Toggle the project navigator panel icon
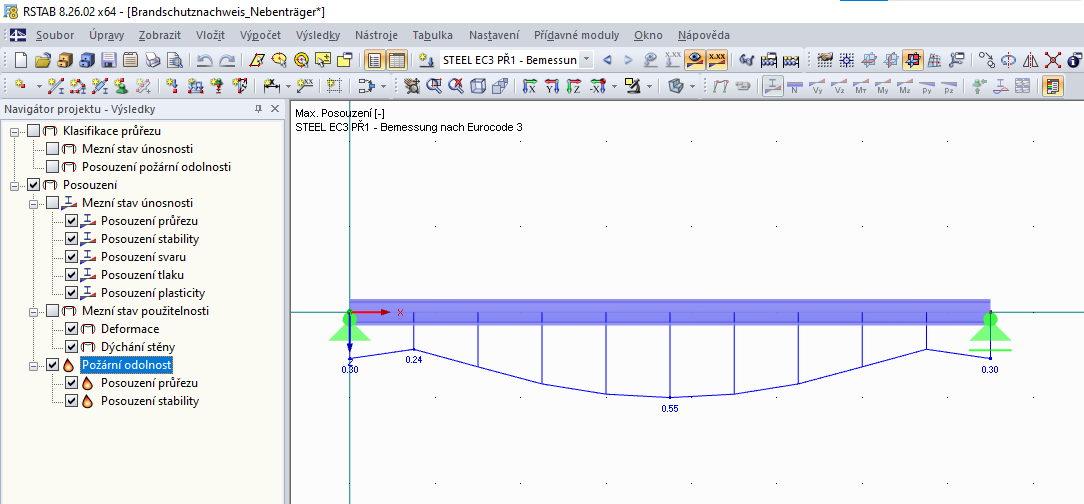The height and width of the screenshot is (504, 1084). click(x=374, y=60)
